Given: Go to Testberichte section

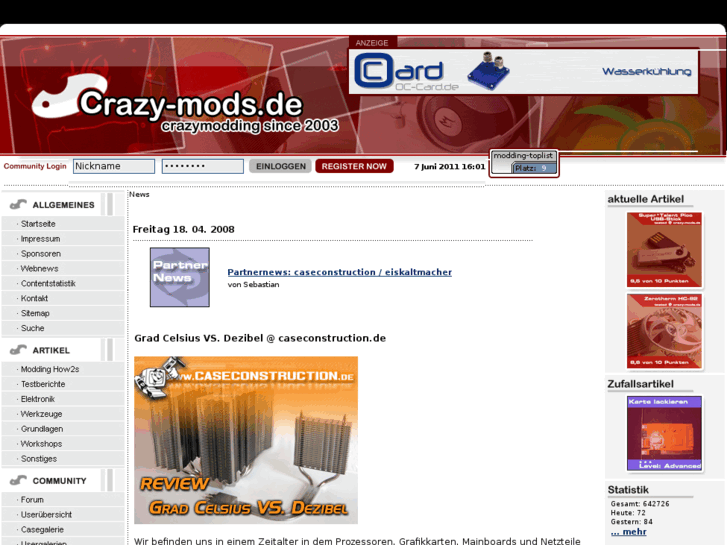Looking at the screenshot, I should pyautogui.click(x=43, y=384).
